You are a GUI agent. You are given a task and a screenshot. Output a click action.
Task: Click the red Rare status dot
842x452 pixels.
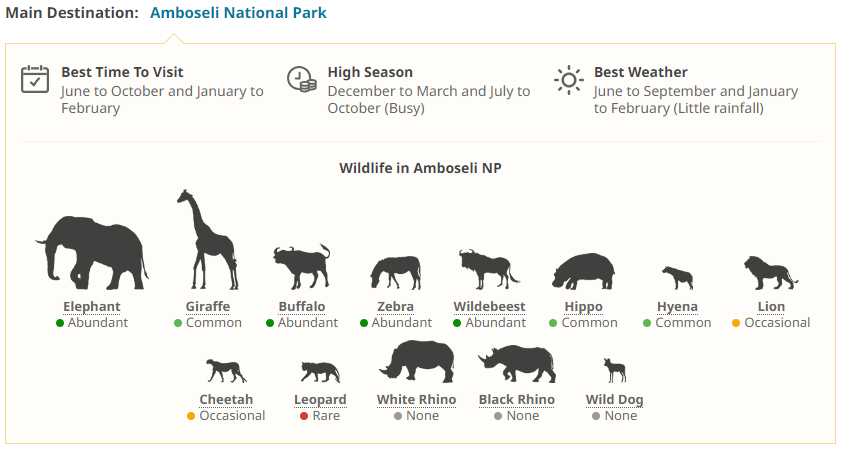point(304,416)
